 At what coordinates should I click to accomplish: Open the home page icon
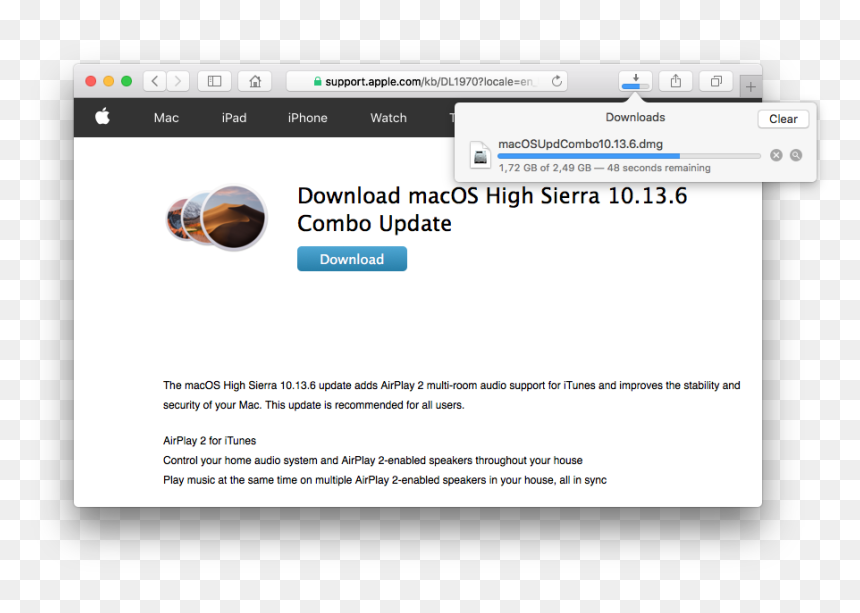tap(255, 81)
